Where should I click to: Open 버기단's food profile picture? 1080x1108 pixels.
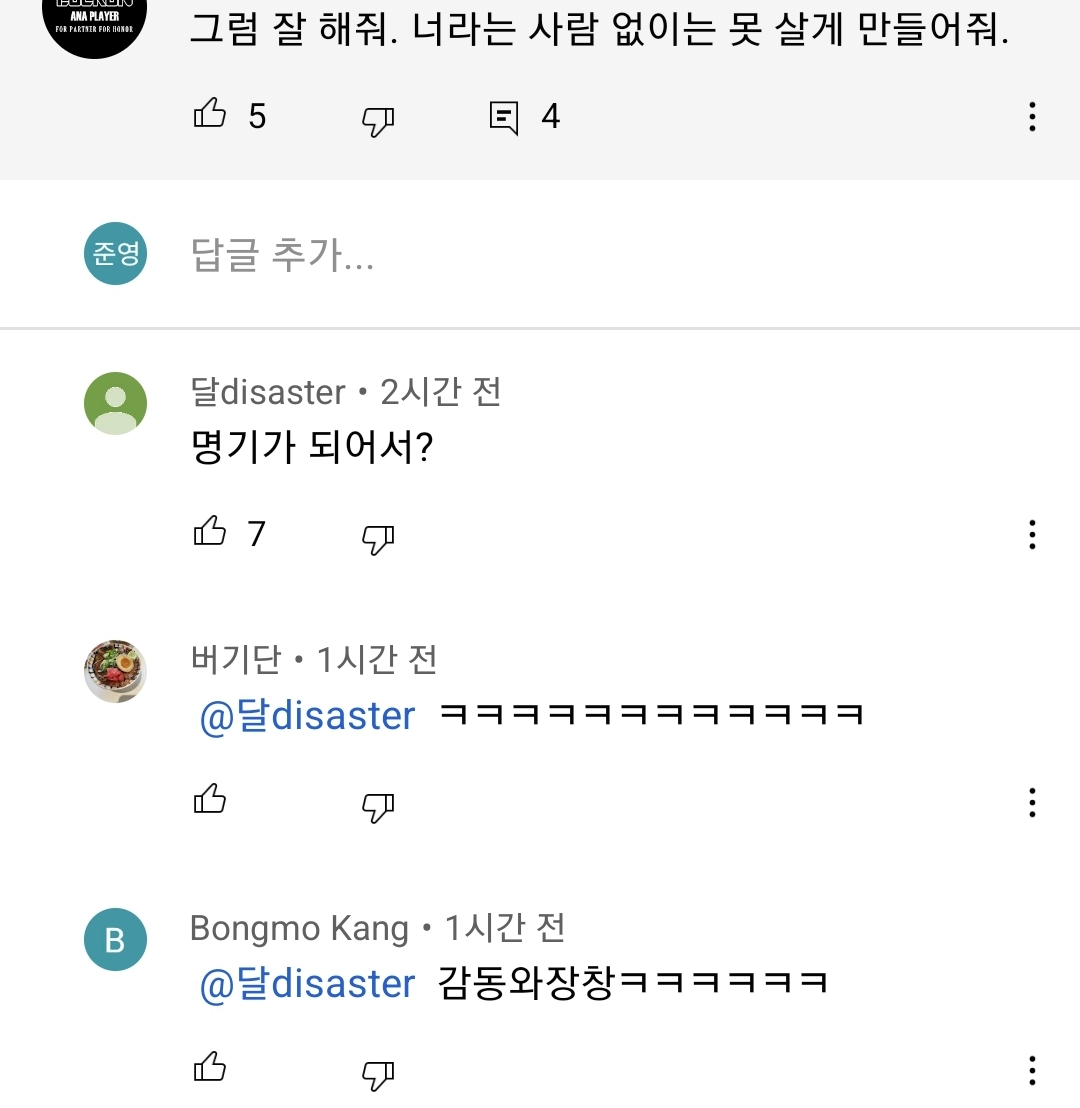pos(115,671)
